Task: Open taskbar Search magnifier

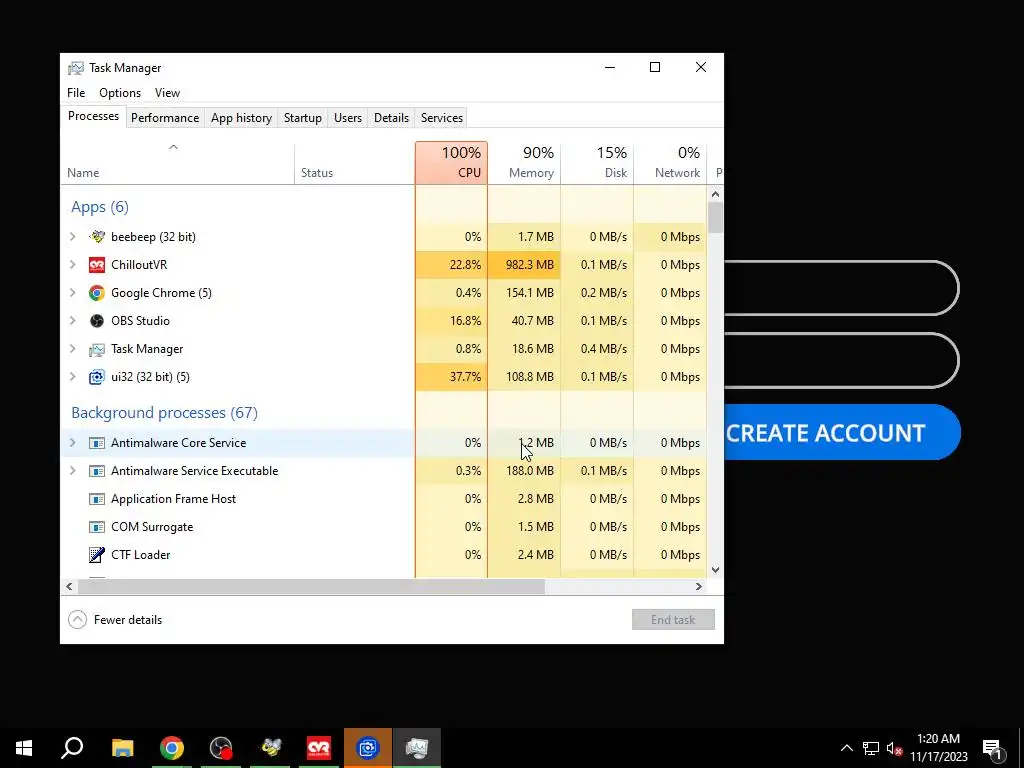Action: 72,748
